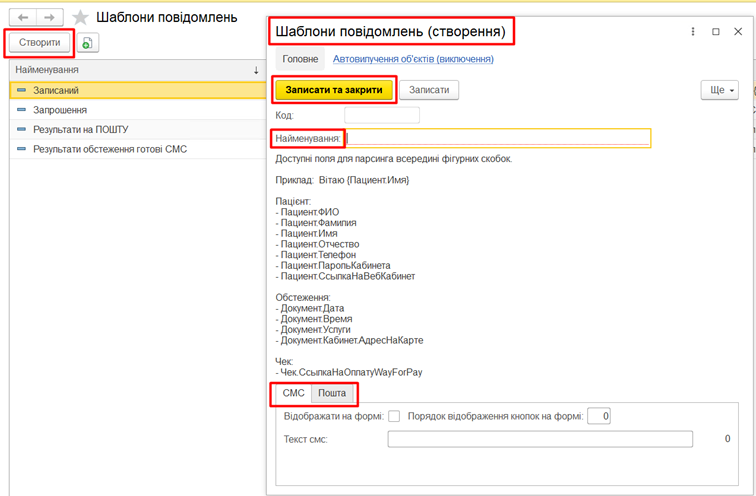Open the Головне section tab
756x496 pixels.
point(300,59)
